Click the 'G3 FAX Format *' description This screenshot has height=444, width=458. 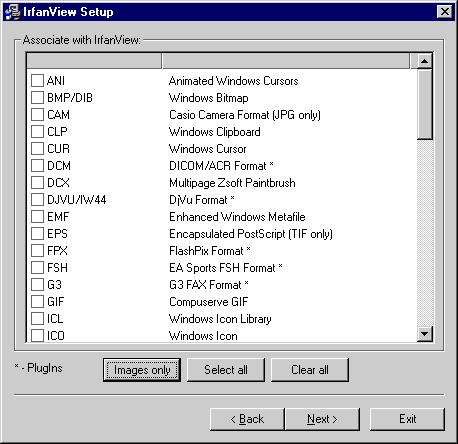209,285
